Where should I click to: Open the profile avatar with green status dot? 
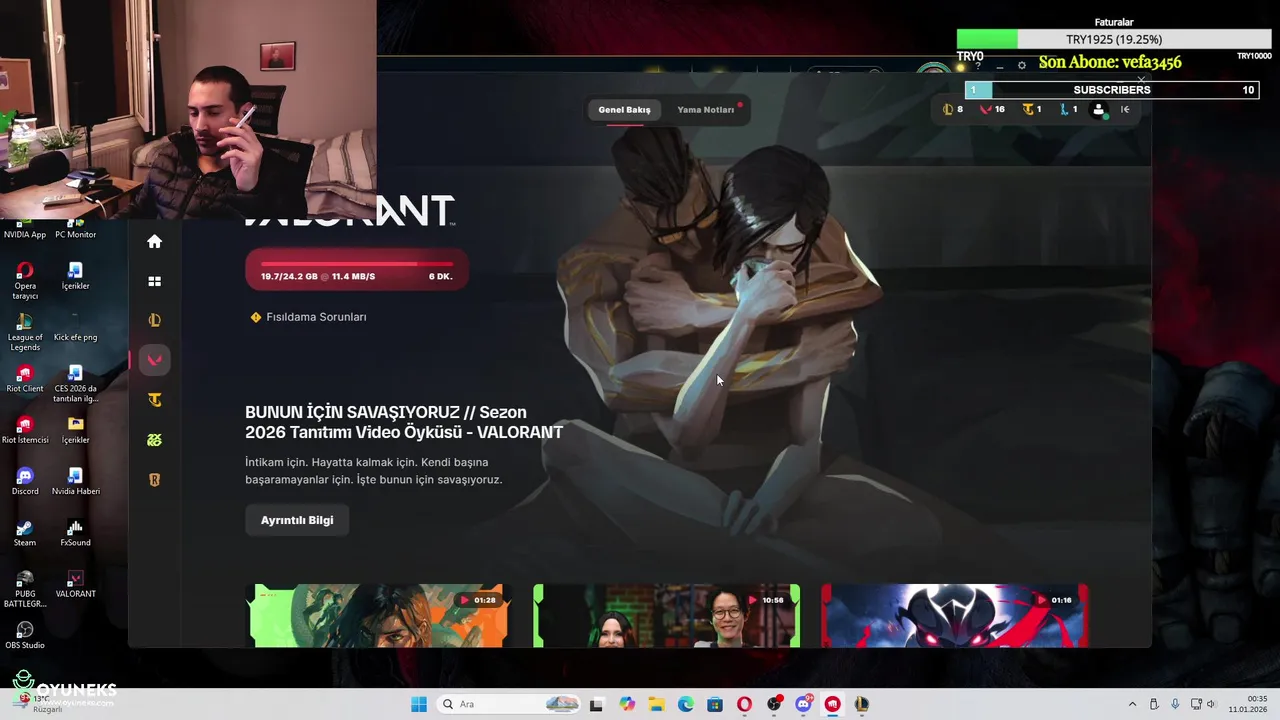tap(1099, 110)
